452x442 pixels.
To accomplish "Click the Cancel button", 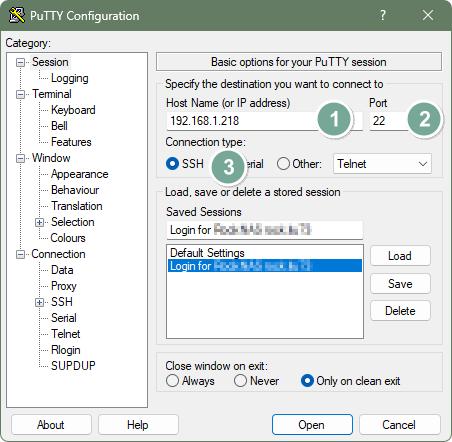I will click(x=399, y=425).
